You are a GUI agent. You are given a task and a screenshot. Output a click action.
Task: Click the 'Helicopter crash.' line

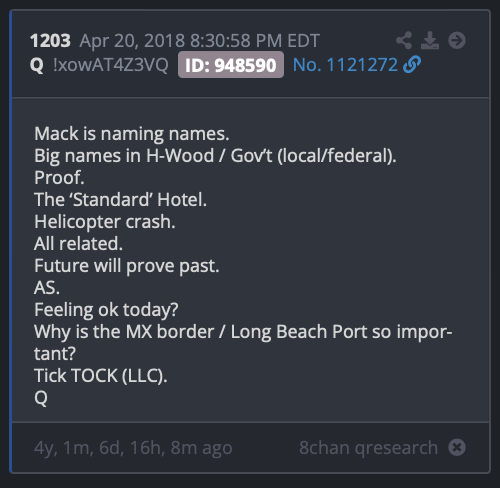coord(105,222)
